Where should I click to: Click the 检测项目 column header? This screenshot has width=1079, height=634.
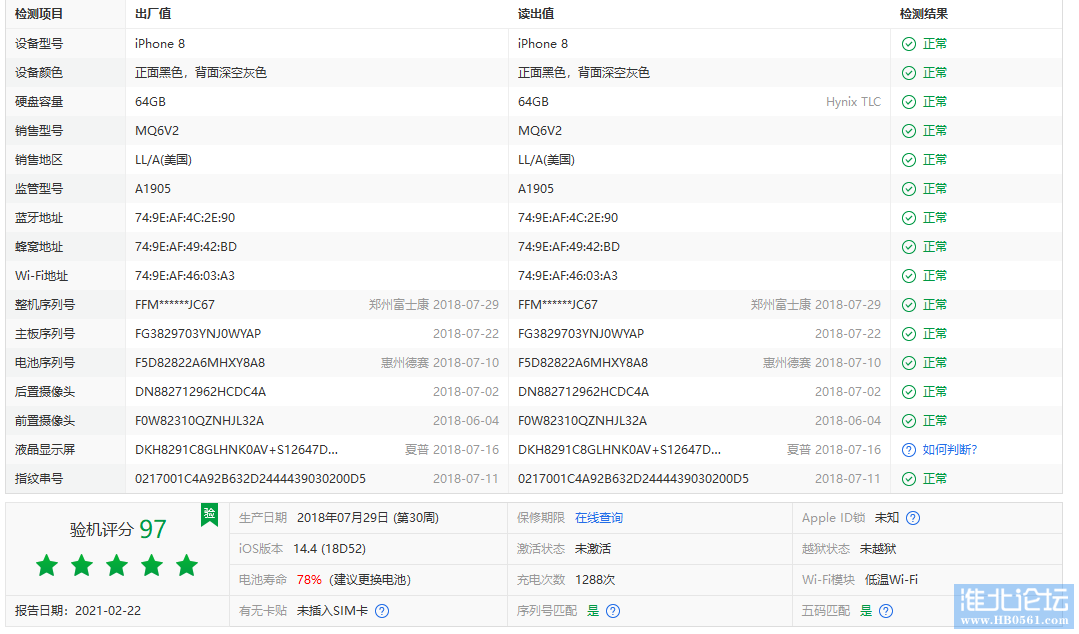39,14
